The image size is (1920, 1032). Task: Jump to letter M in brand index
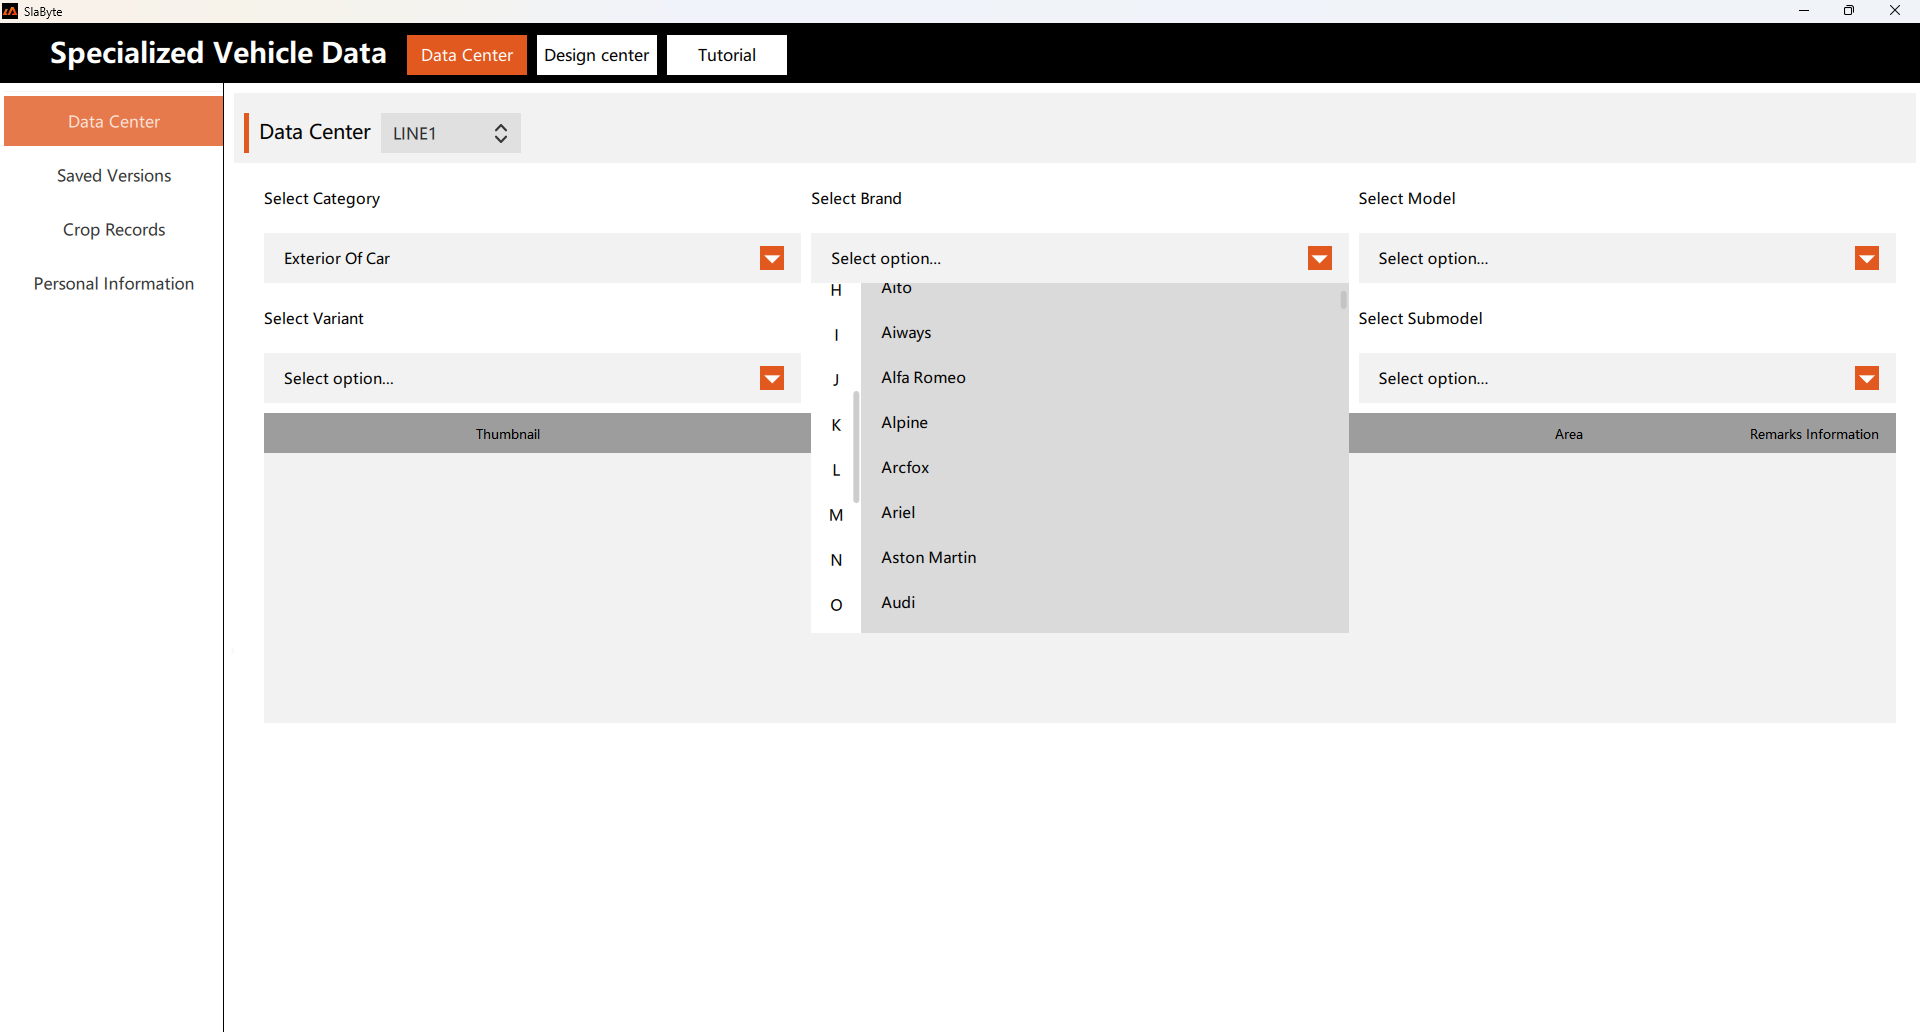[836, 515]
